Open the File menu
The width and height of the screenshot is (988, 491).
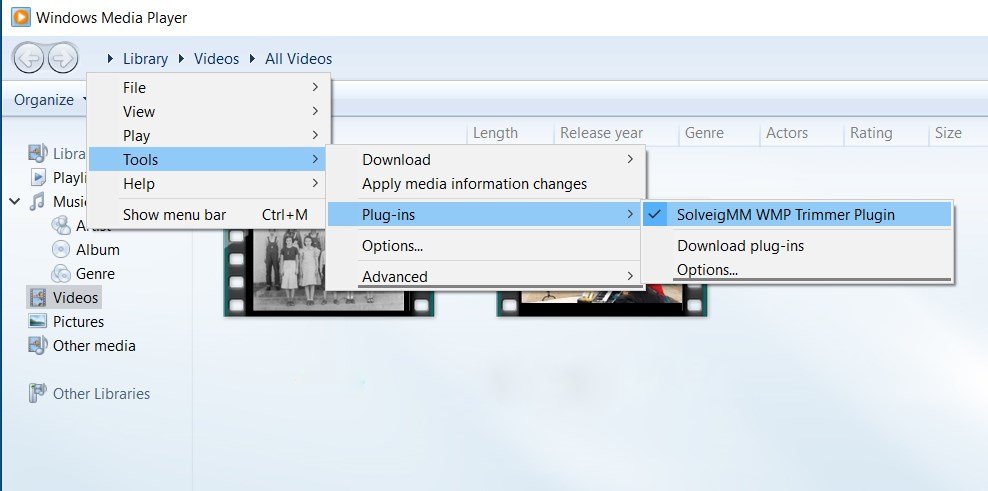[207, 88]
